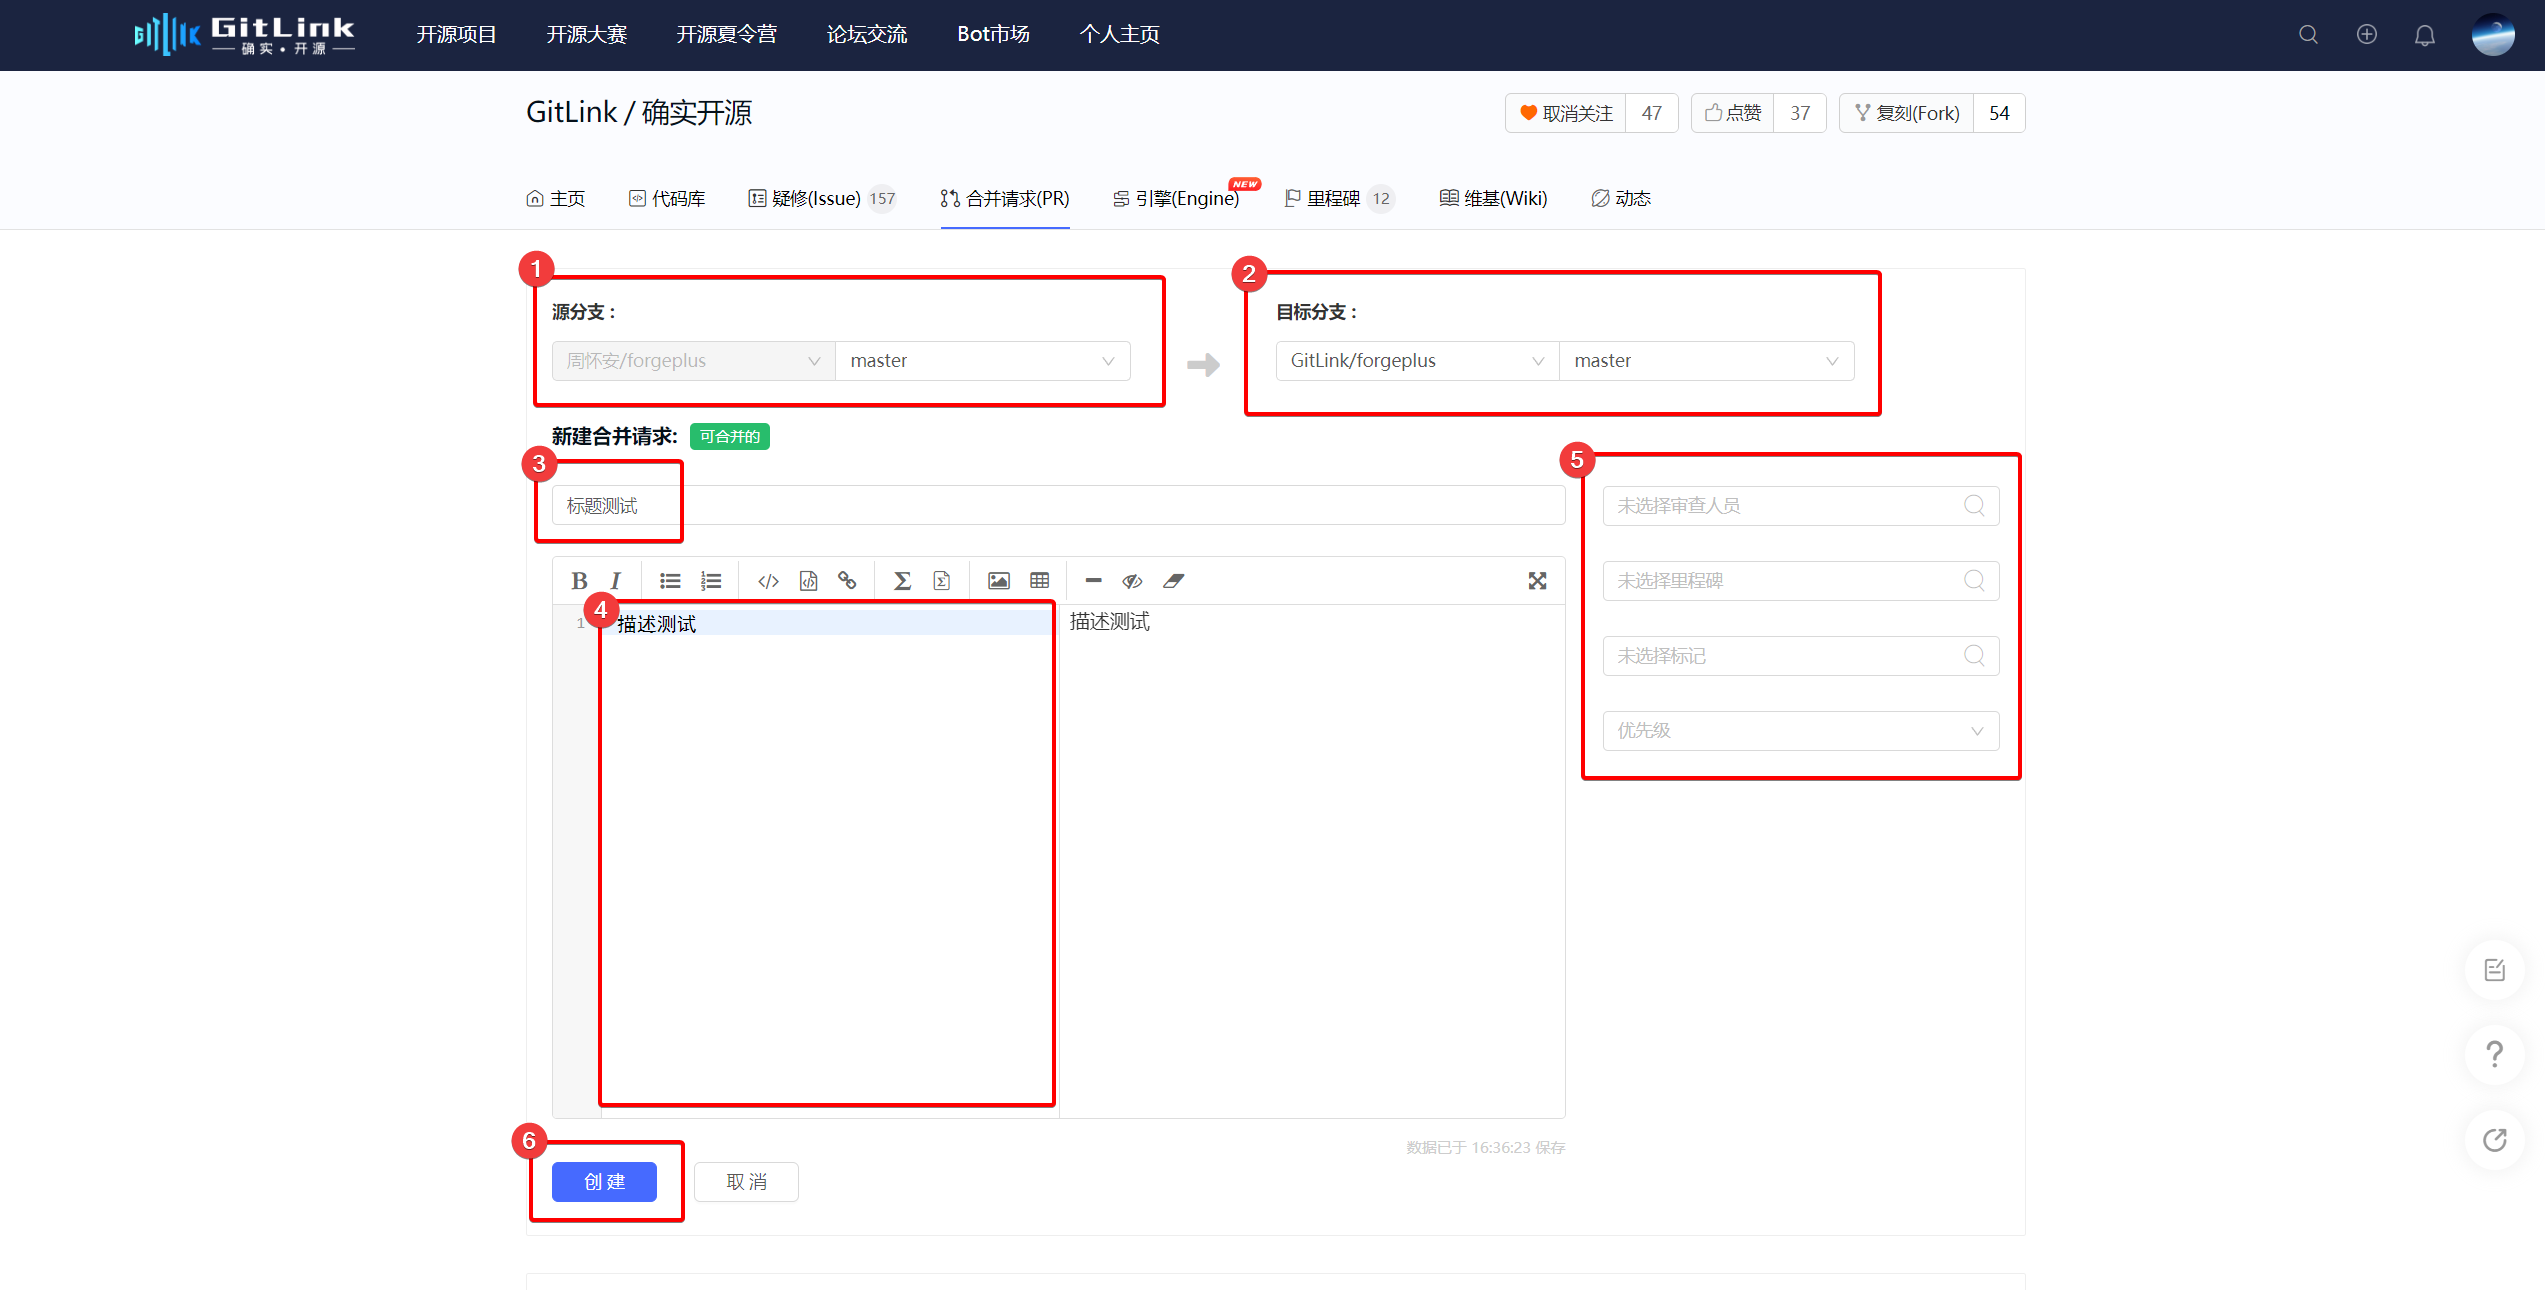The image size is (2545, 1290).
Task: Focus the 未选择审查人员 reviewer field
Action: (1801, 506)
